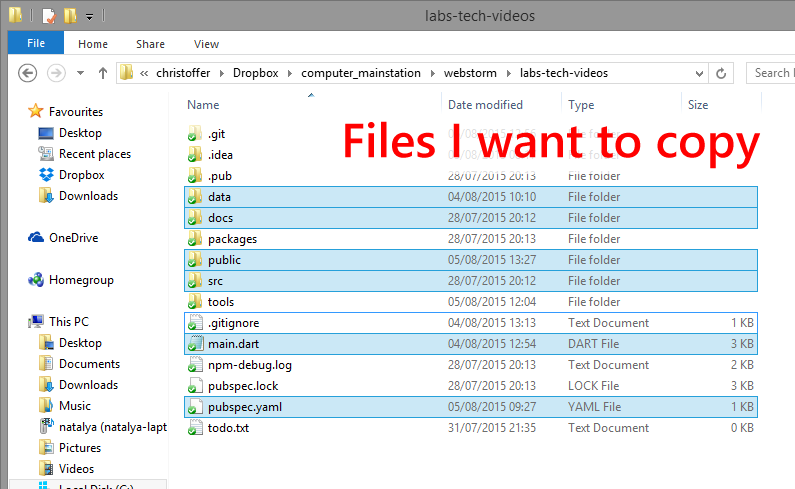795x489 pixels.
Task: Open the File ribbon tab
Action: click(35, 43)
